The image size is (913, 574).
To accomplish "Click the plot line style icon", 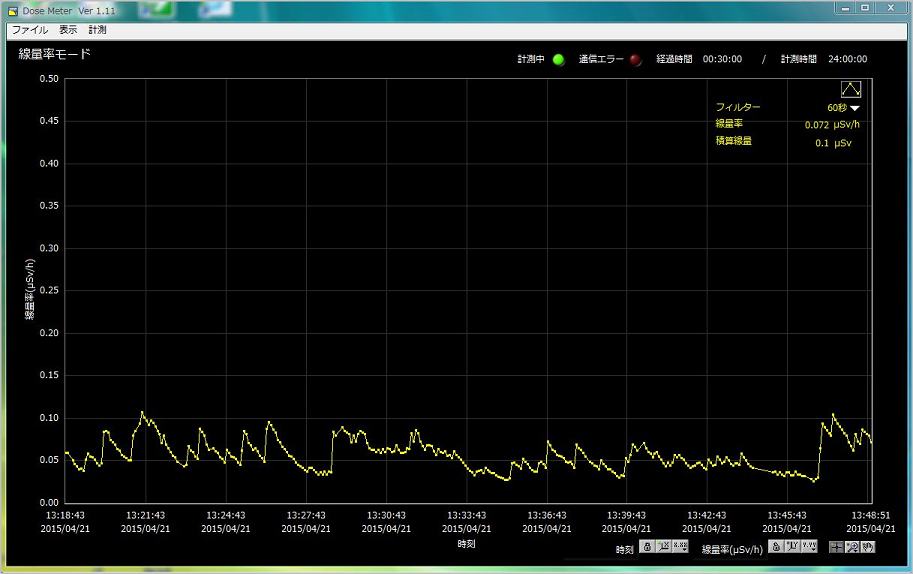I will [x=851, y=89].
